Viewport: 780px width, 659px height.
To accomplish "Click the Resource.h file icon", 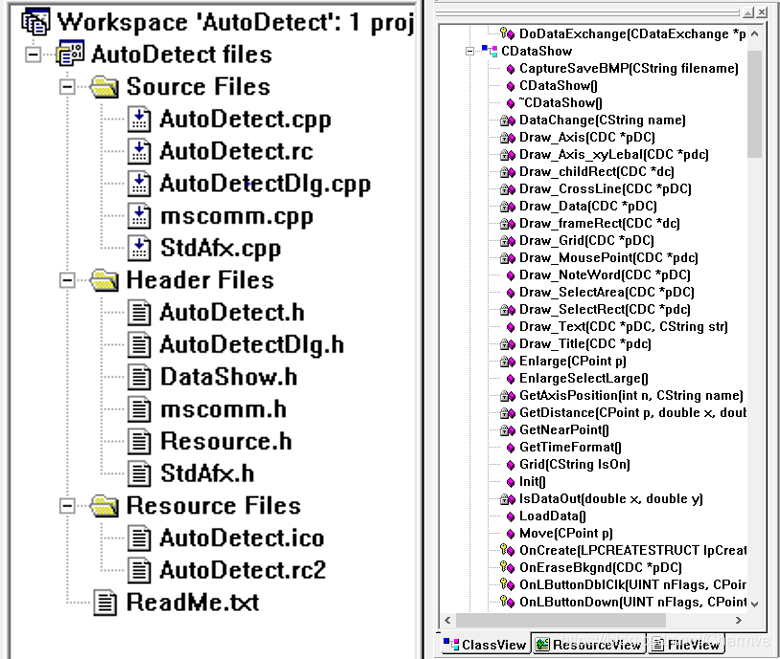I will click(x=139, y=442).
